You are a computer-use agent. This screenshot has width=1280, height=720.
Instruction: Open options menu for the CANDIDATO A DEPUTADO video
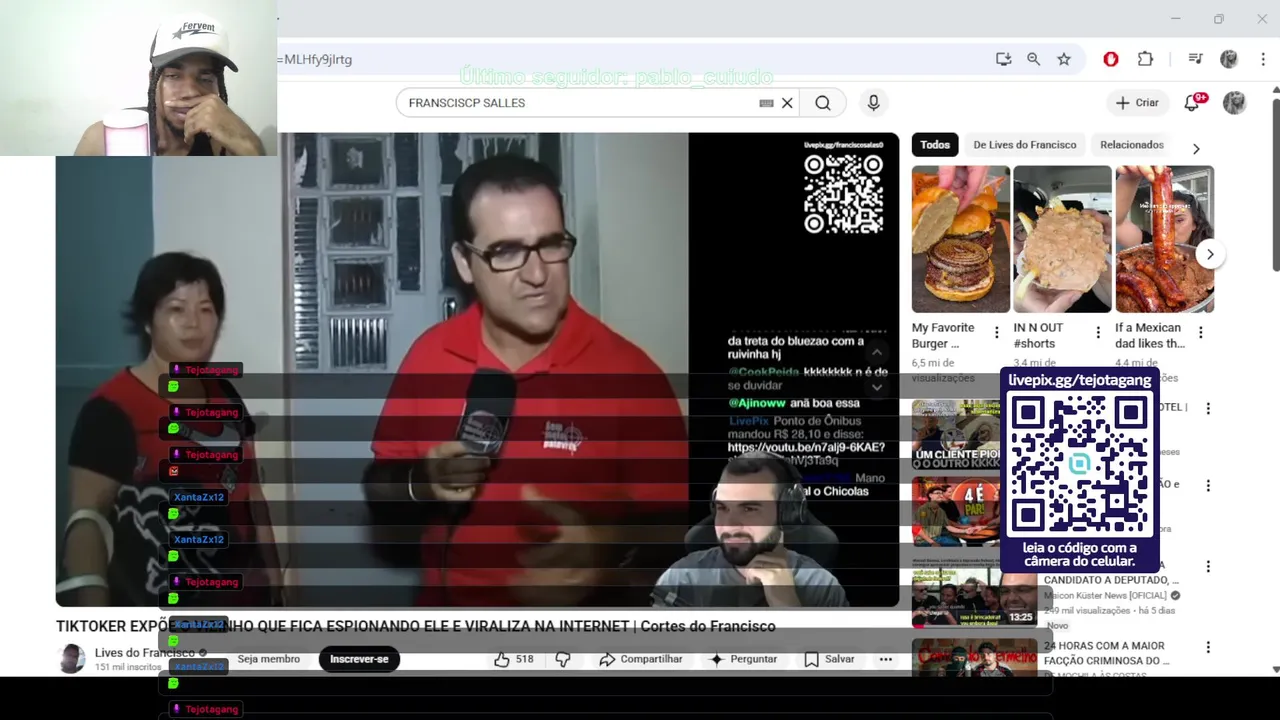(1208, 566)
